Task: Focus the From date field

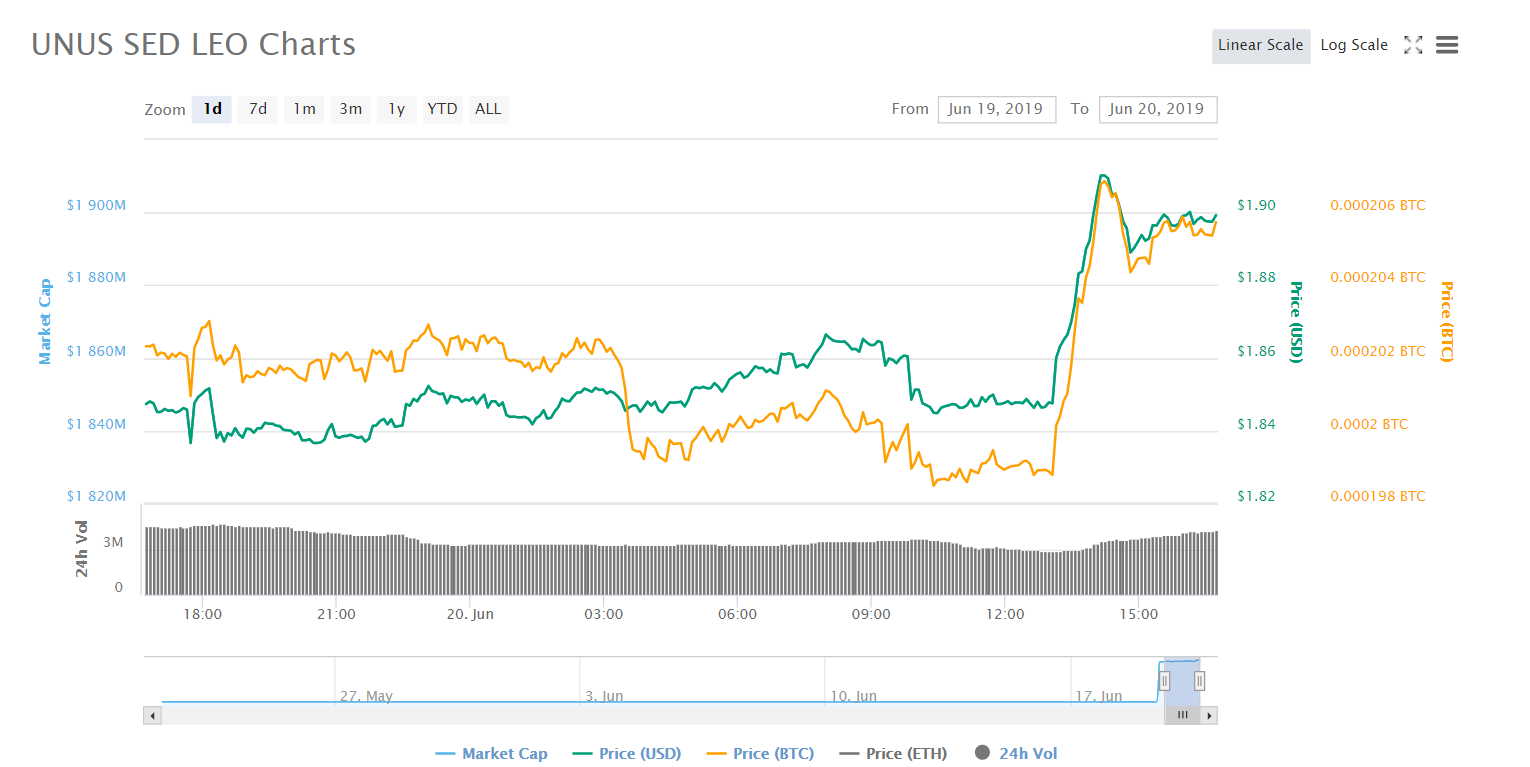Action: pos(997,109)
